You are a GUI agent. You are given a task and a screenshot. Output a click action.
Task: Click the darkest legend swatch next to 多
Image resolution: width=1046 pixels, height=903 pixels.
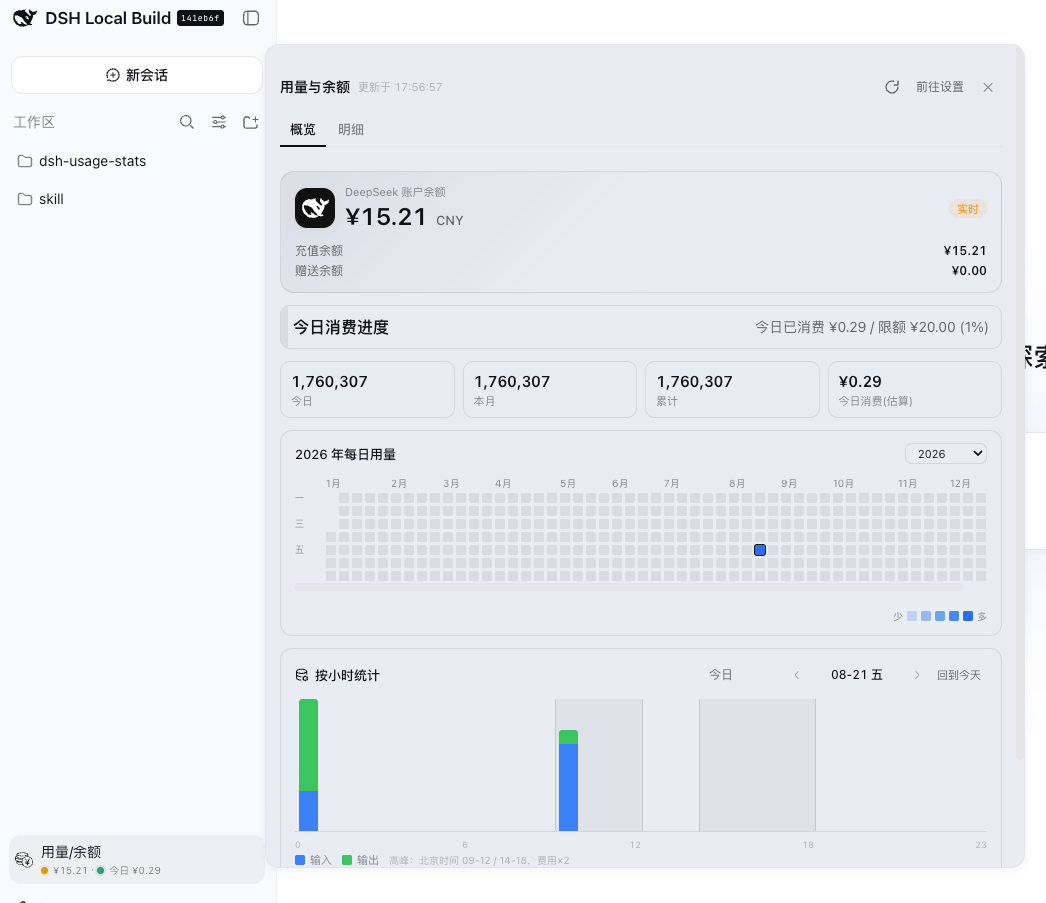pyautogui.click(x=968, y=616)
